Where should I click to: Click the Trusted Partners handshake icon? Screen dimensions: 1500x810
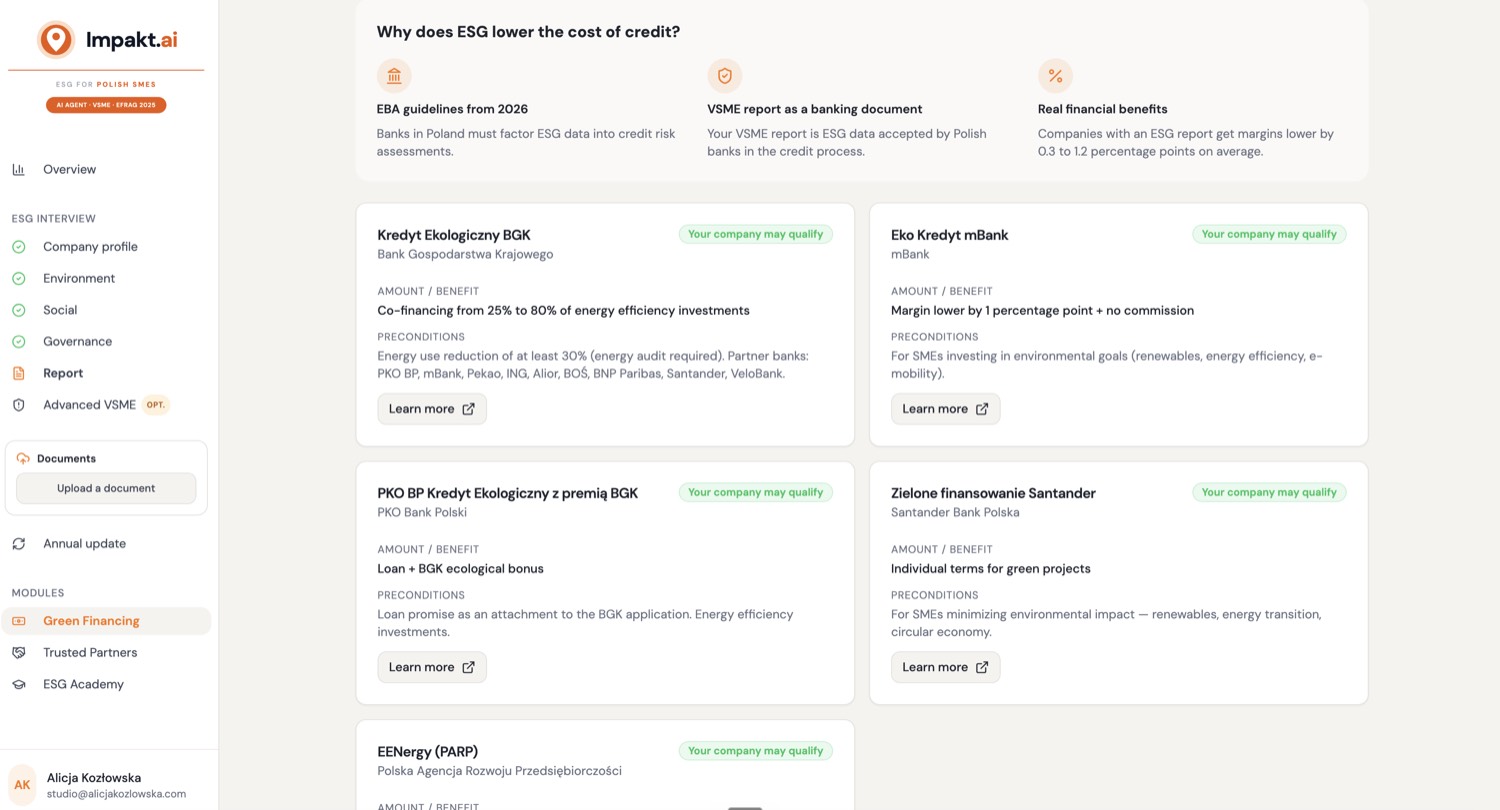coord(18,653)
